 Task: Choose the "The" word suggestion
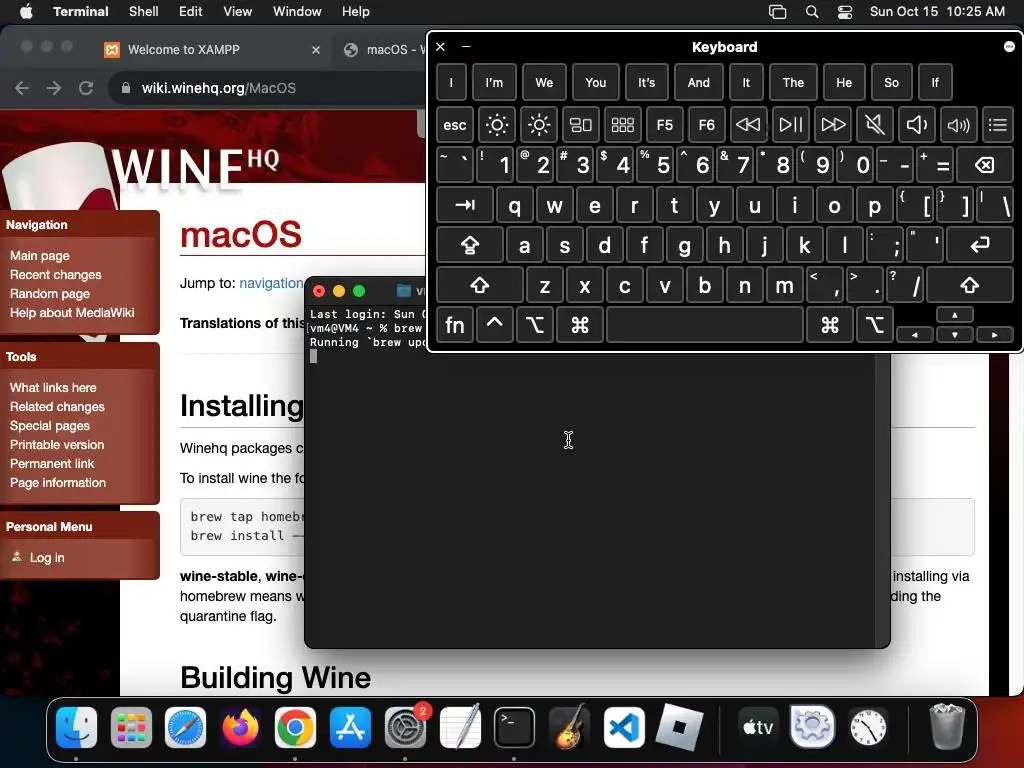coord(793,82)
